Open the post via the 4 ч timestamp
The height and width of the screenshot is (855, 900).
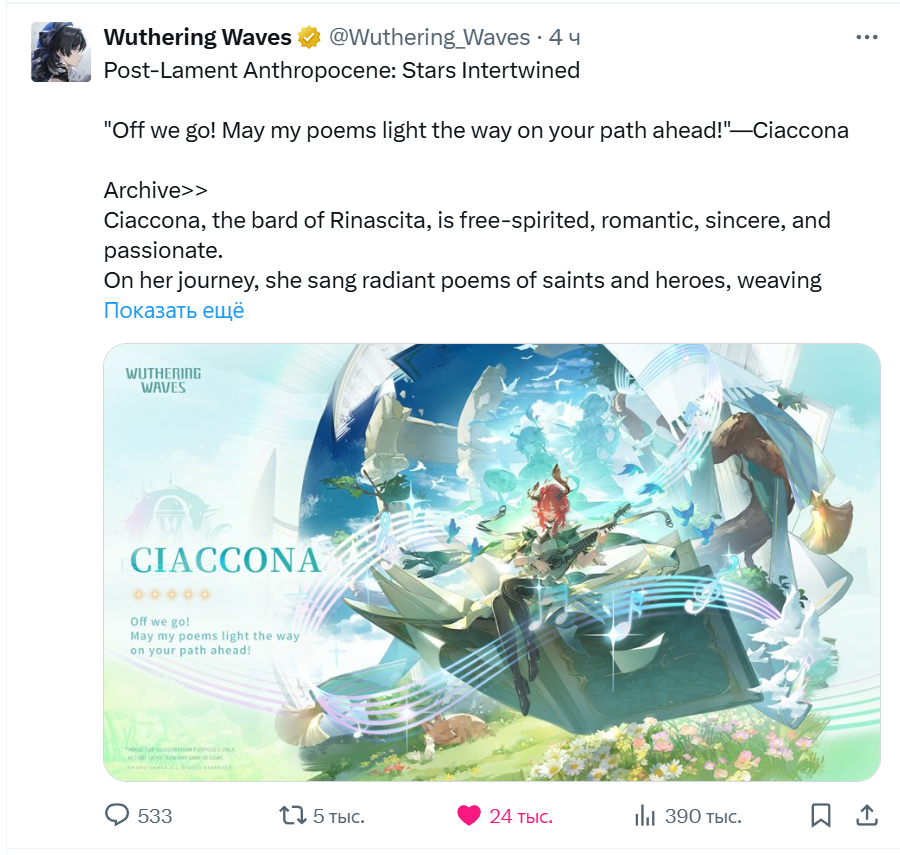point(564,37)
